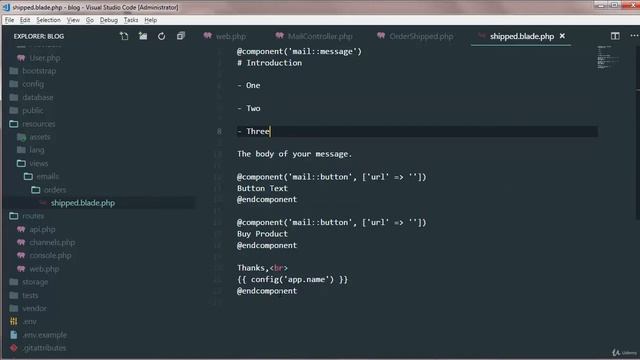Switch to the OrderShipped.php tab
The height and width of the screenshot is (360, 640).
(x=421, y=36)
